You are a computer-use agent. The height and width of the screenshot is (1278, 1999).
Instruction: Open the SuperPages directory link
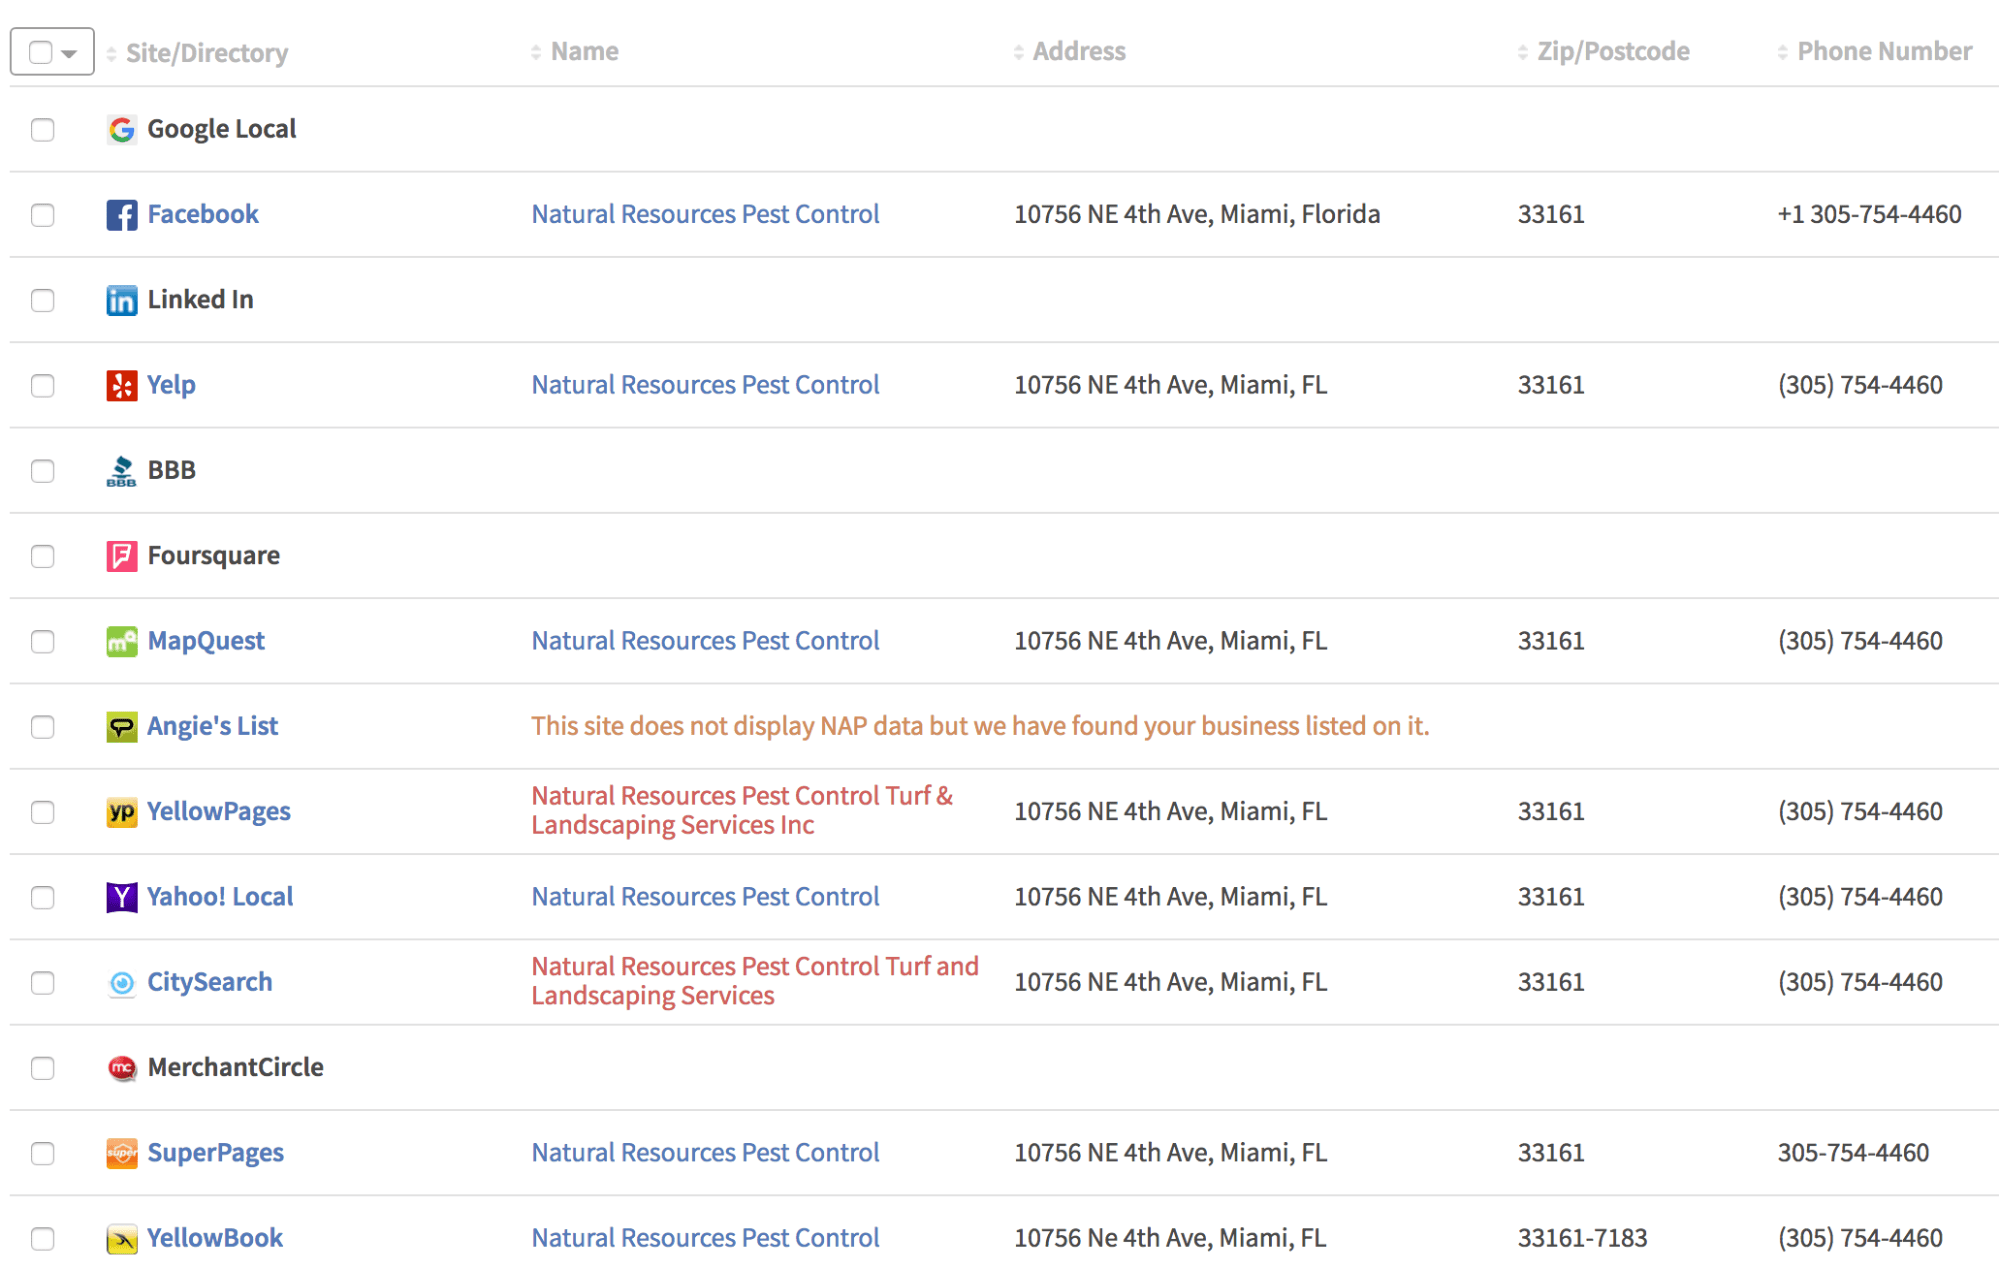216,1153
